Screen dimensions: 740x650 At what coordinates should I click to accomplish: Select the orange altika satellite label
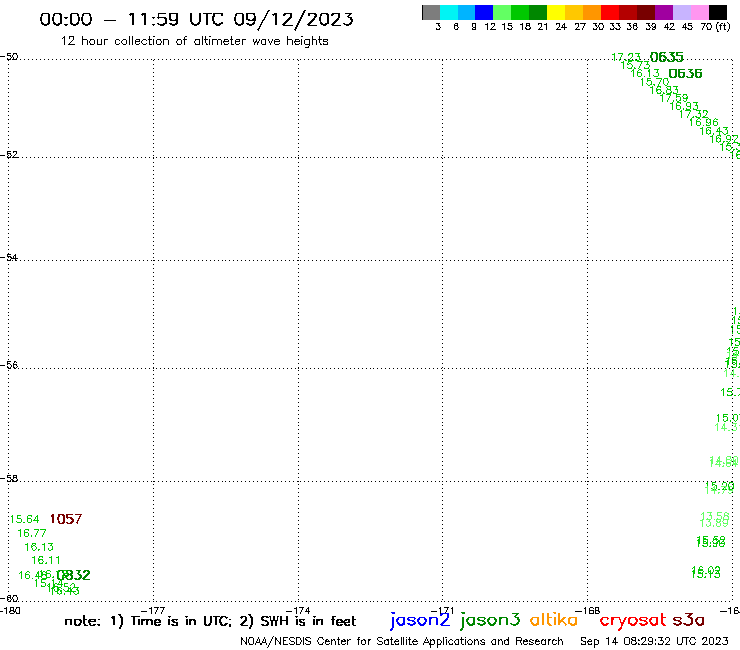[554, 620]
